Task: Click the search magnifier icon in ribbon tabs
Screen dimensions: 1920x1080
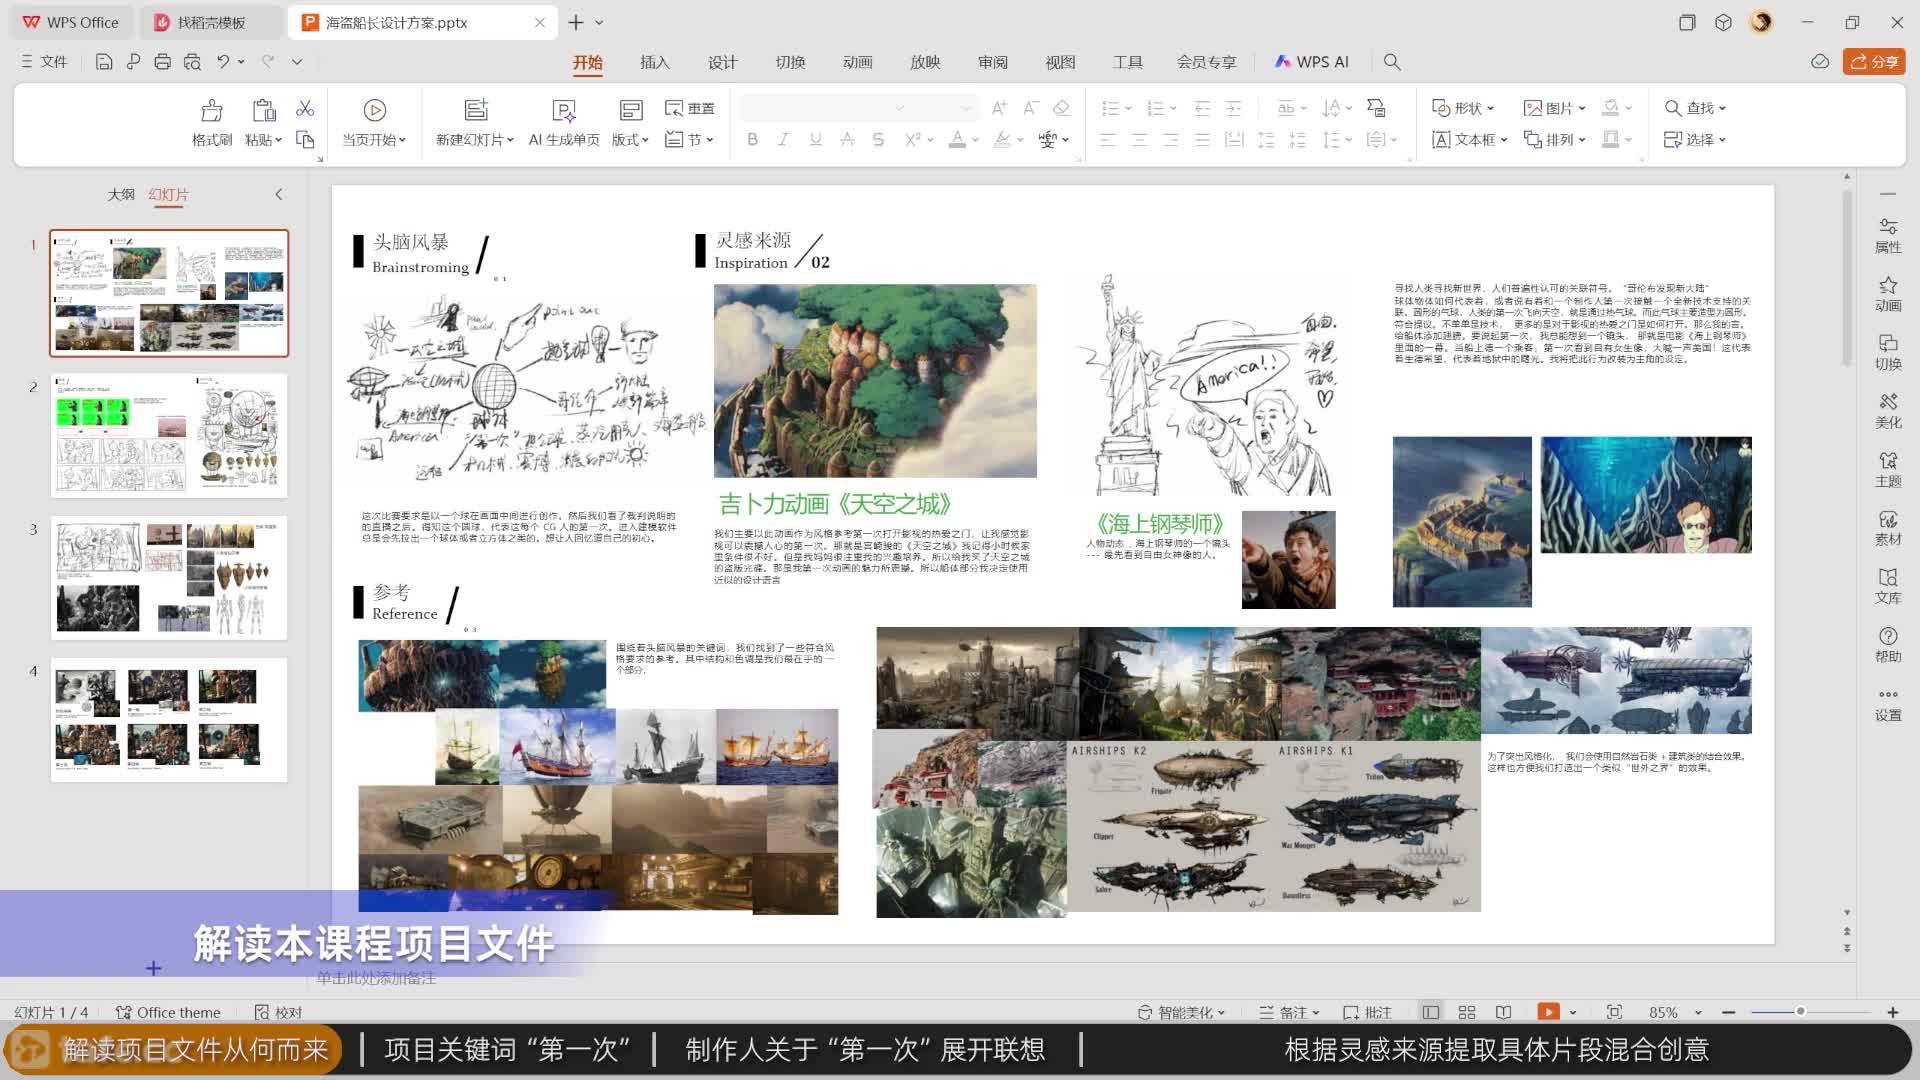Action: coord(1391,62)
